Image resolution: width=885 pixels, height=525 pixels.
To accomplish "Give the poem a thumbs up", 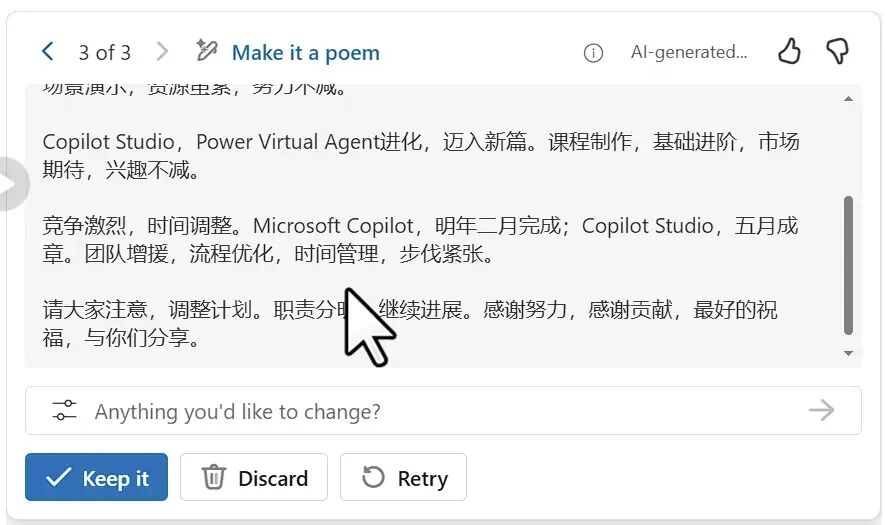I will [790, 52].
